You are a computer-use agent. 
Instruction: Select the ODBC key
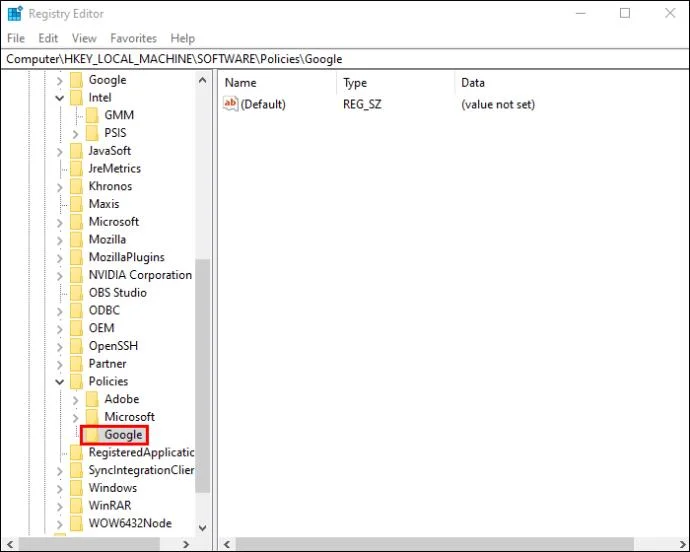[104, 310]
